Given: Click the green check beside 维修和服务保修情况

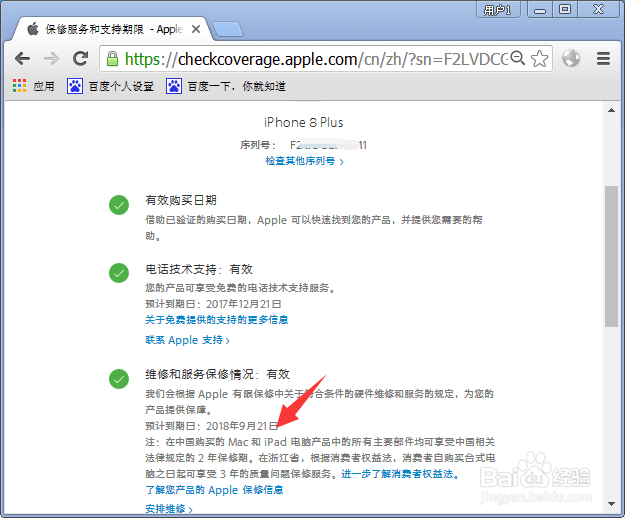Looking at the screenshot, I should click(x=119, y=379).
